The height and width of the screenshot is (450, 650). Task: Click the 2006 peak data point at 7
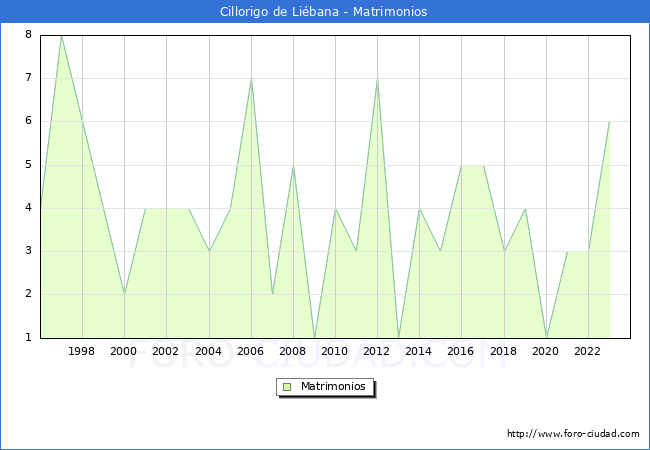[251, 79]
